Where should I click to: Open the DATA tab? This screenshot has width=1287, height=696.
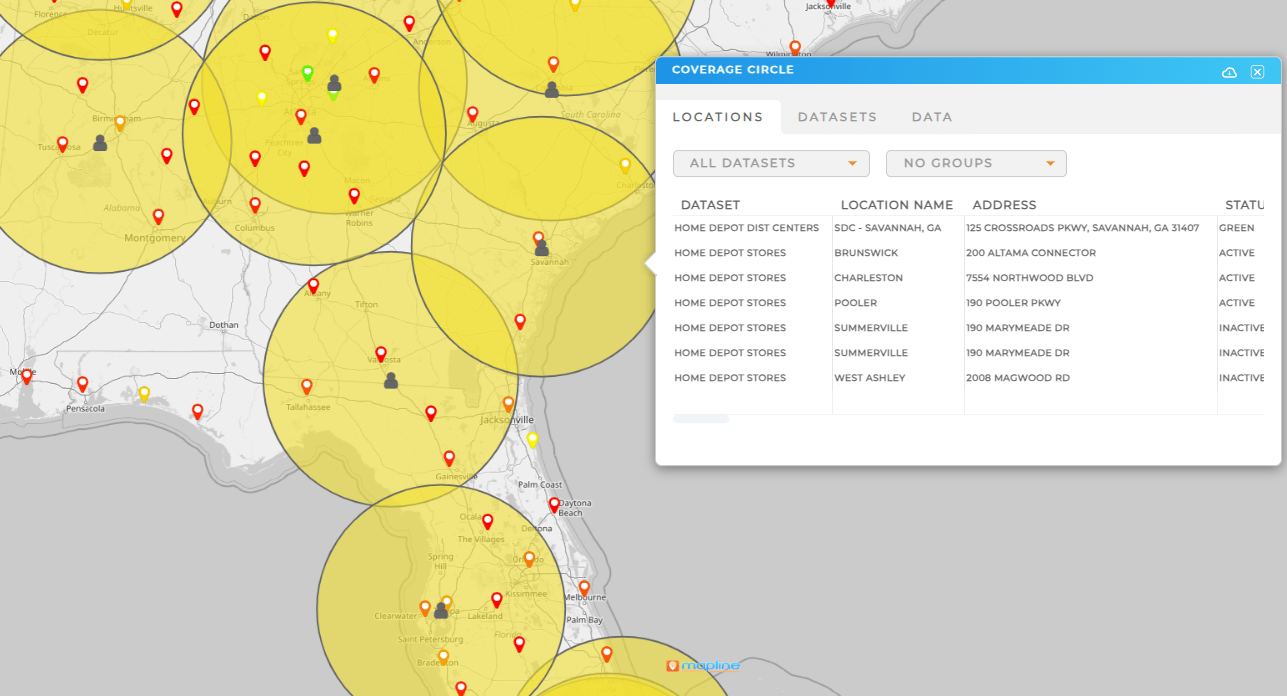[931, 117]
